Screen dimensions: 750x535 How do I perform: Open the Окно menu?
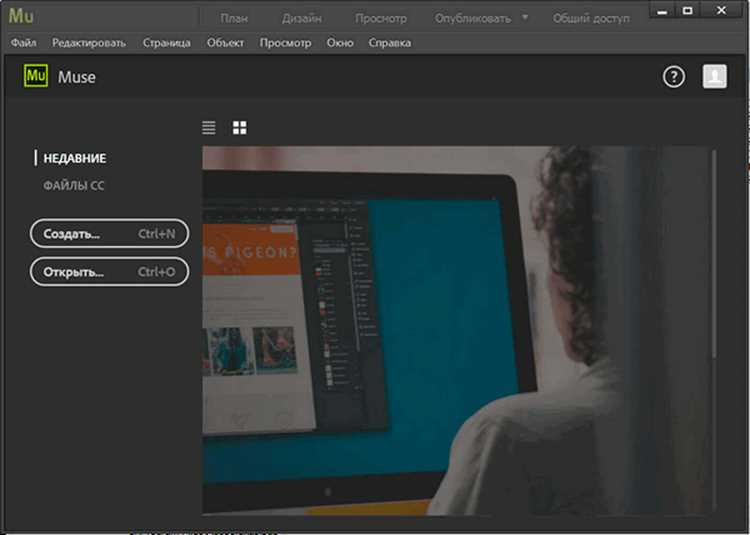click(x=340, y=43)
